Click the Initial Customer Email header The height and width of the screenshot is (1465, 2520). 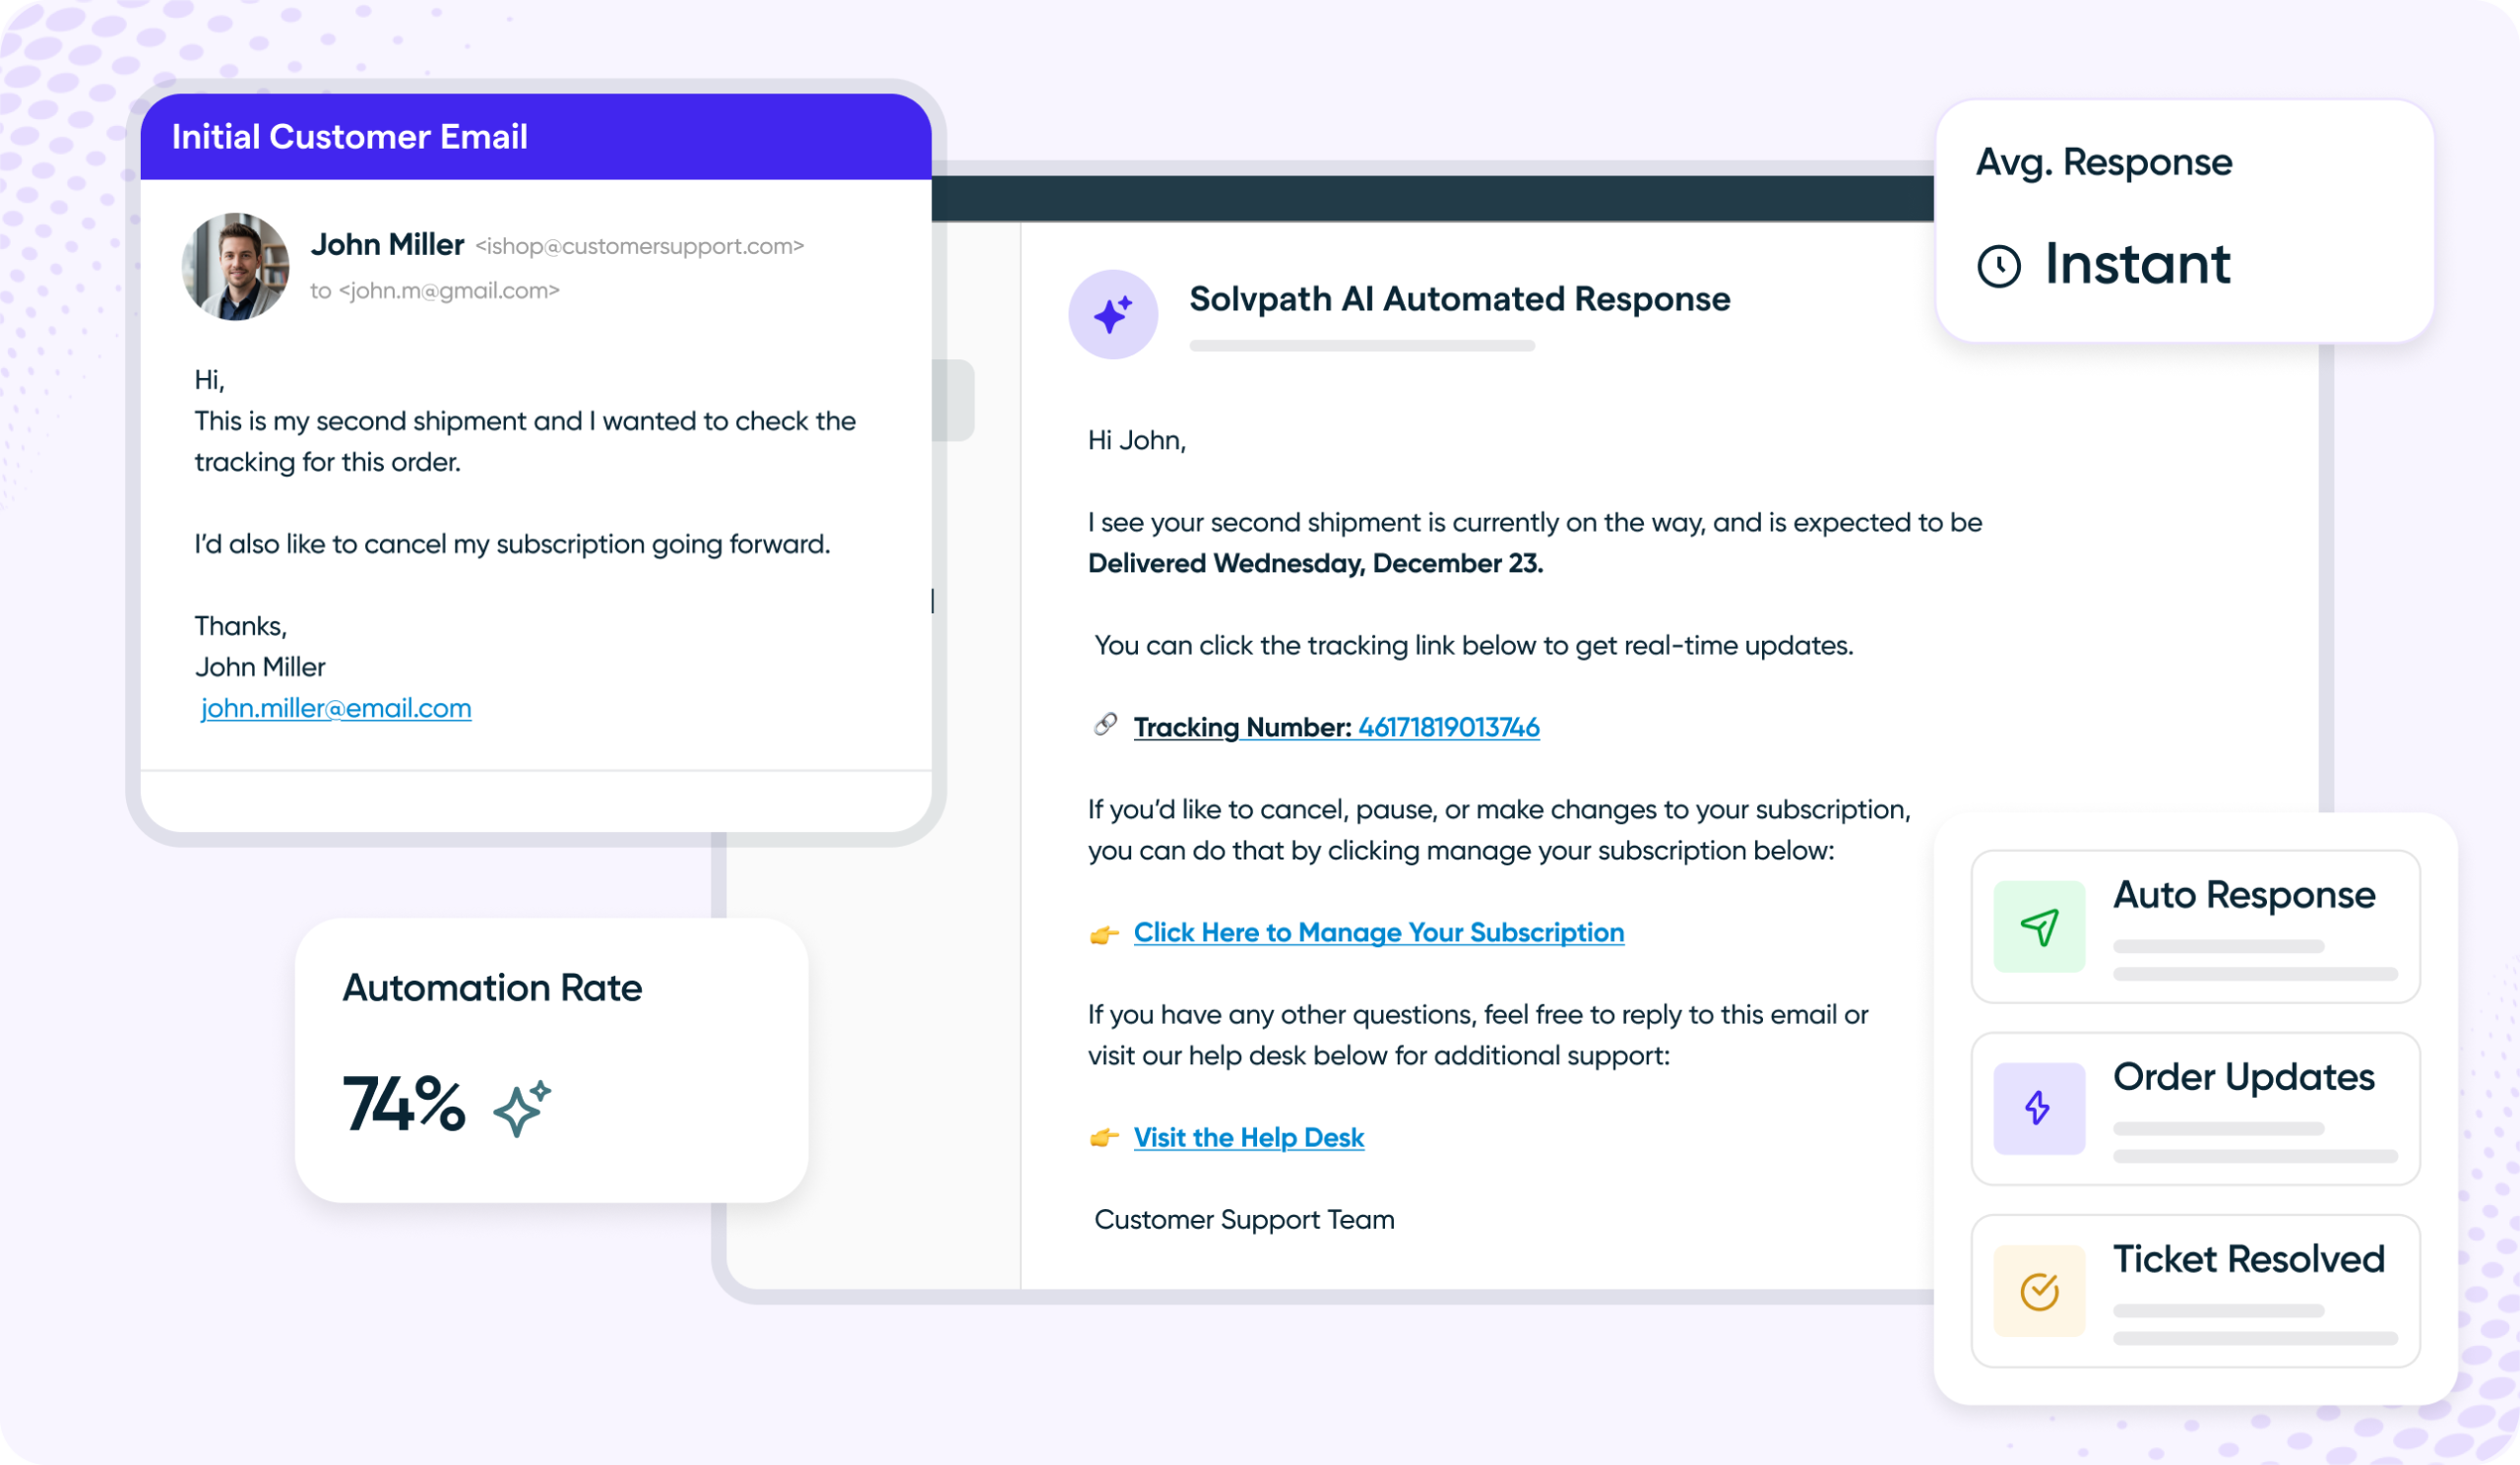coord(349,137)
